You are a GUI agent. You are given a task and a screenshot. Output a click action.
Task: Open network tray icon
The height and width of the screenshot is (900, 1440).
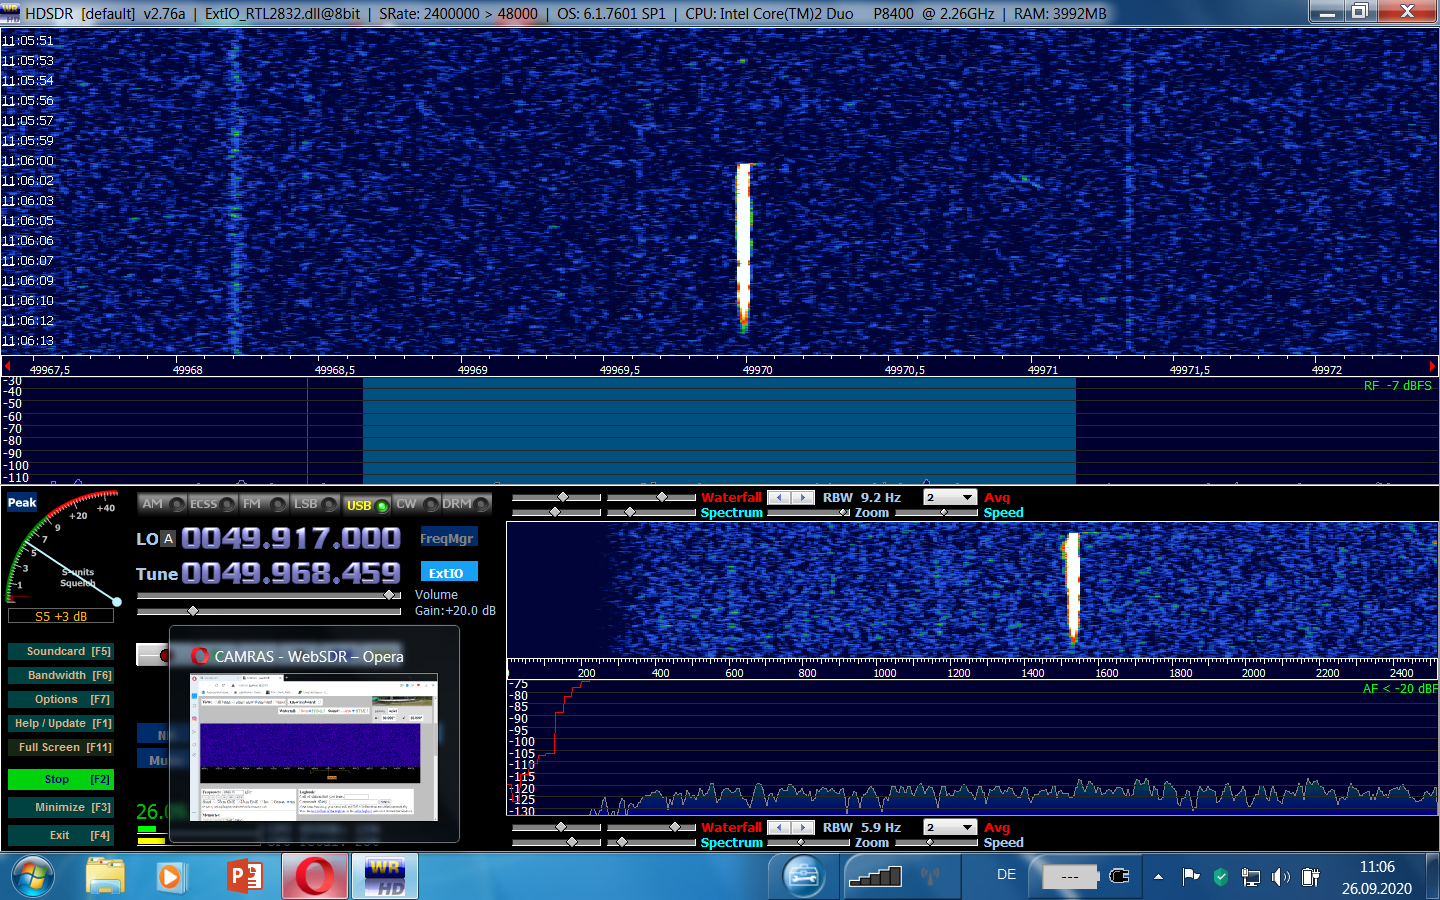(x=1250, y=877)
